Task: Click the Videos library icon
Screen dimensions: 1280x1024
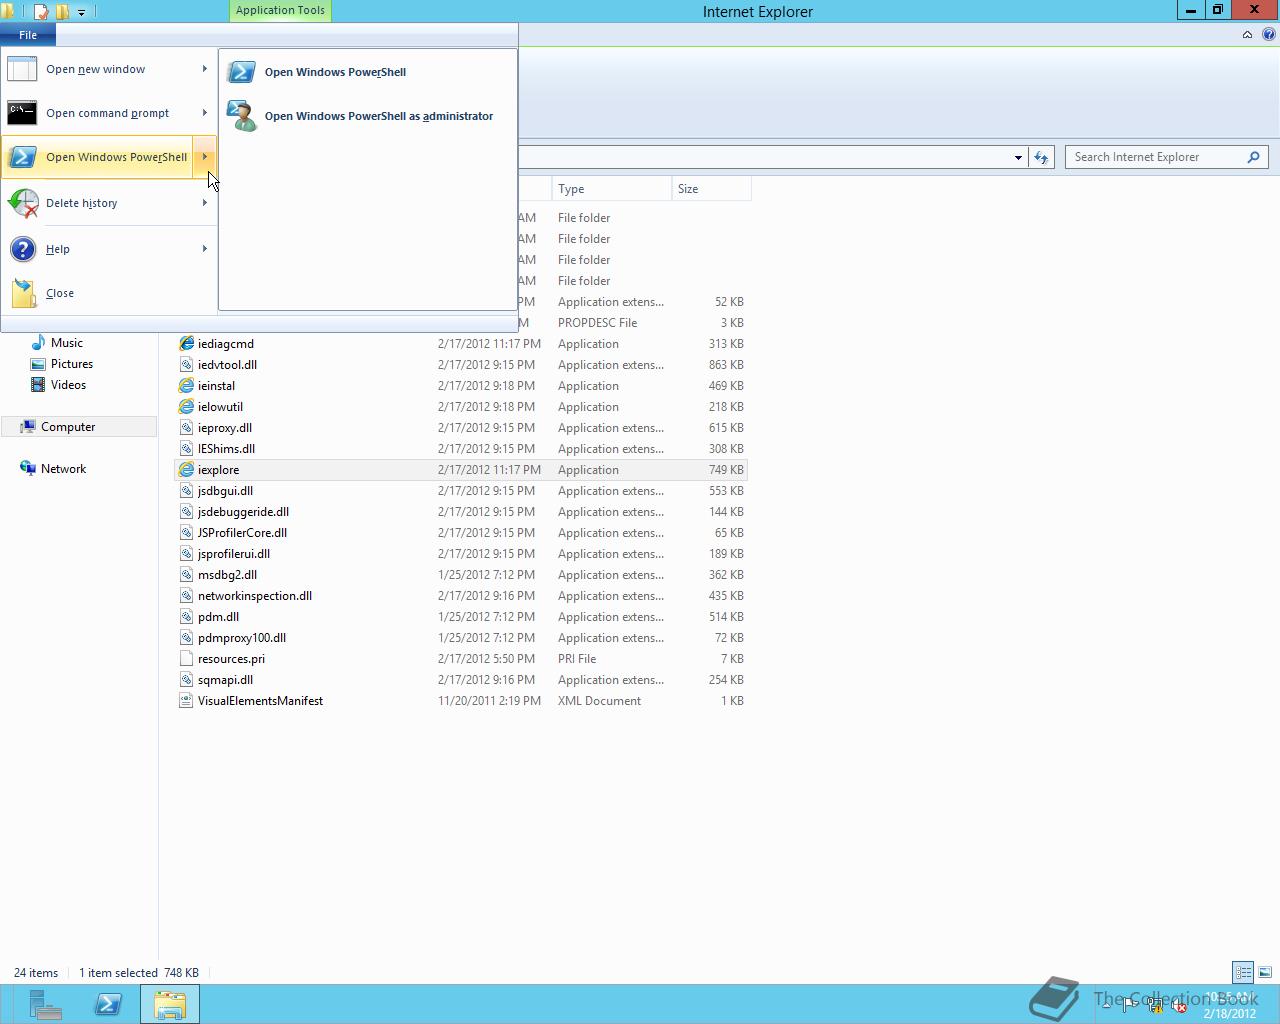Action: 38,385
